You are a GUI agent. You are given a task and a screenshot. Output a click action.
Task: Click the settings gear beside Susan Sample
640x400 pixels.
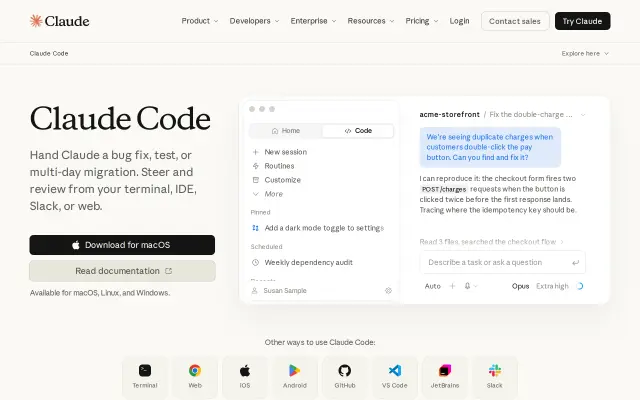[x=388, y=291]
